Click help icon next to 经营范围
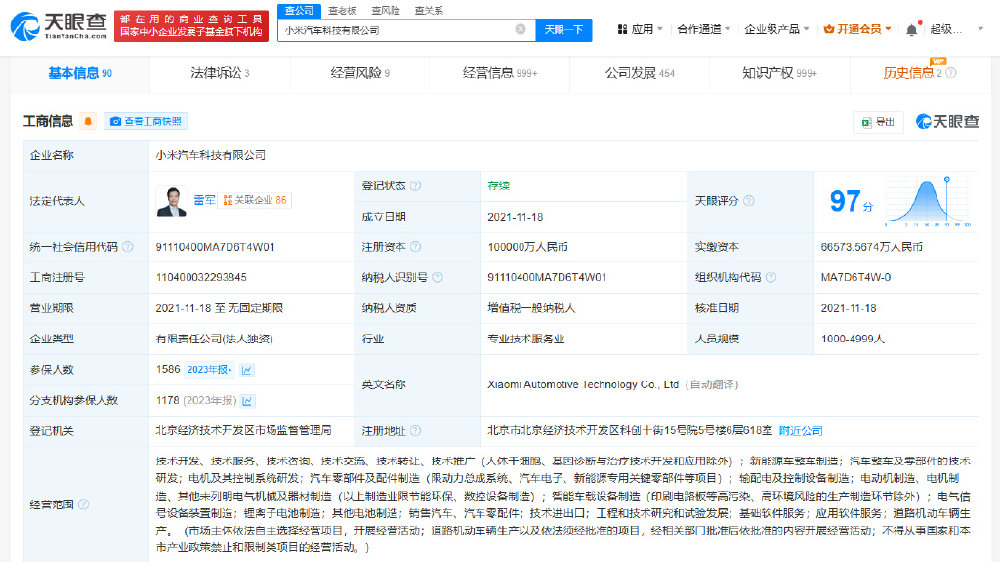Image resolution: width=1000 pixels, height=562 pixels. (x=84, y=505)
